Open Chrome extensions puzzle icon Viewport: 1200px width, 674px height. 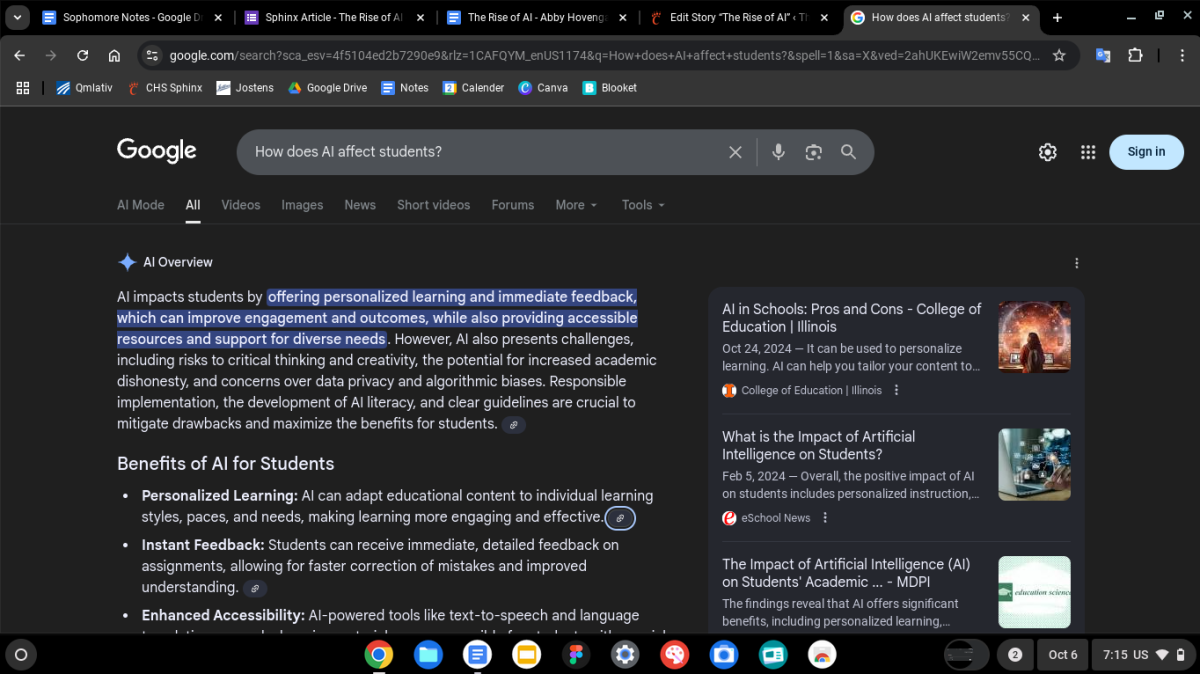1135,56
